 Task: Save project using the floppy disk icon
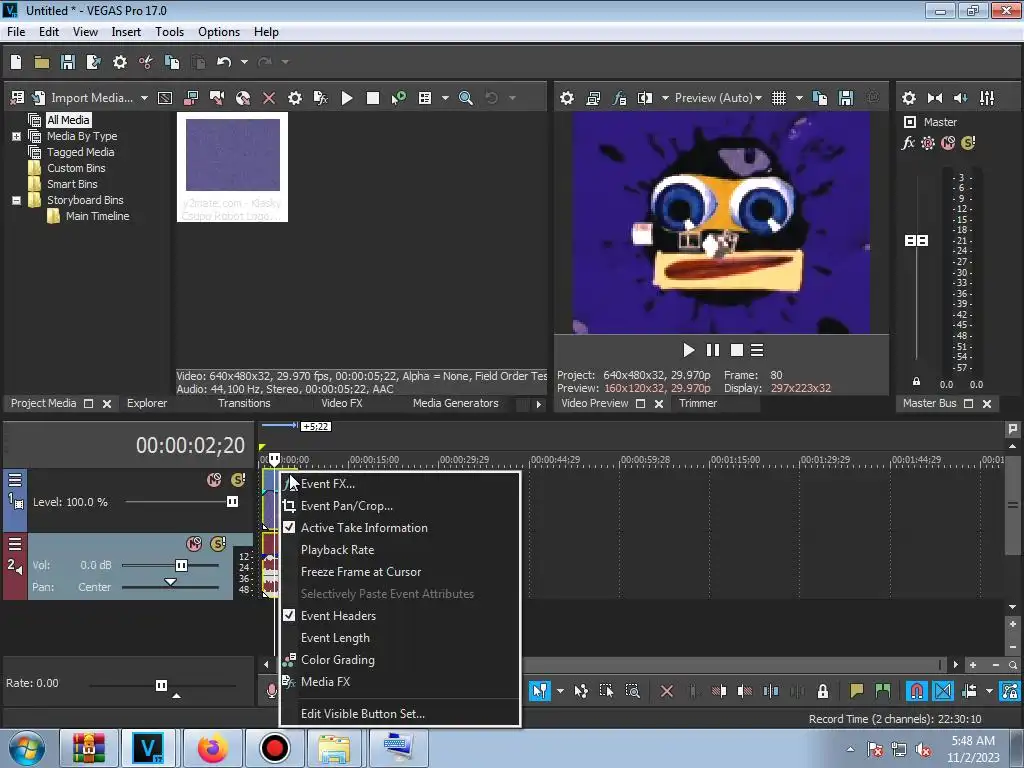67,62
